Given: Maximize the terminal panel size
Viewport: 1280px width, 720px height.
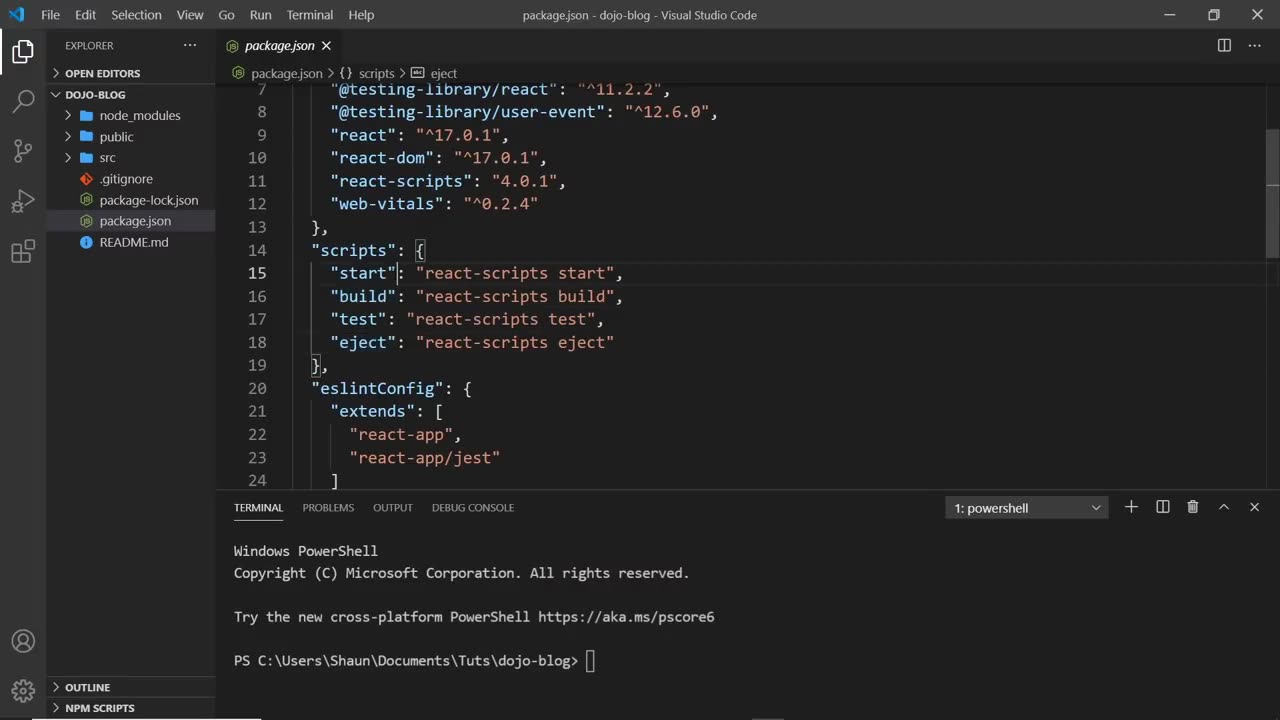Looking at the screenshot, I should pos(1223,507).
